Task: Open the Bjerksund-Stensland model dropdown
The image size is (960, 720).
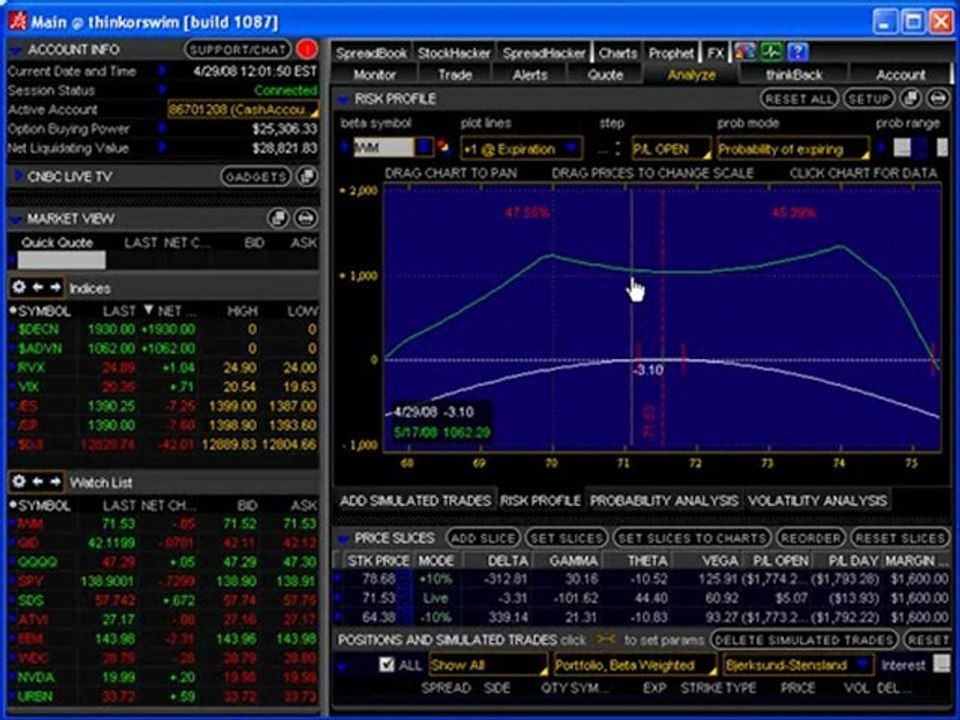Action: [797, 665]
